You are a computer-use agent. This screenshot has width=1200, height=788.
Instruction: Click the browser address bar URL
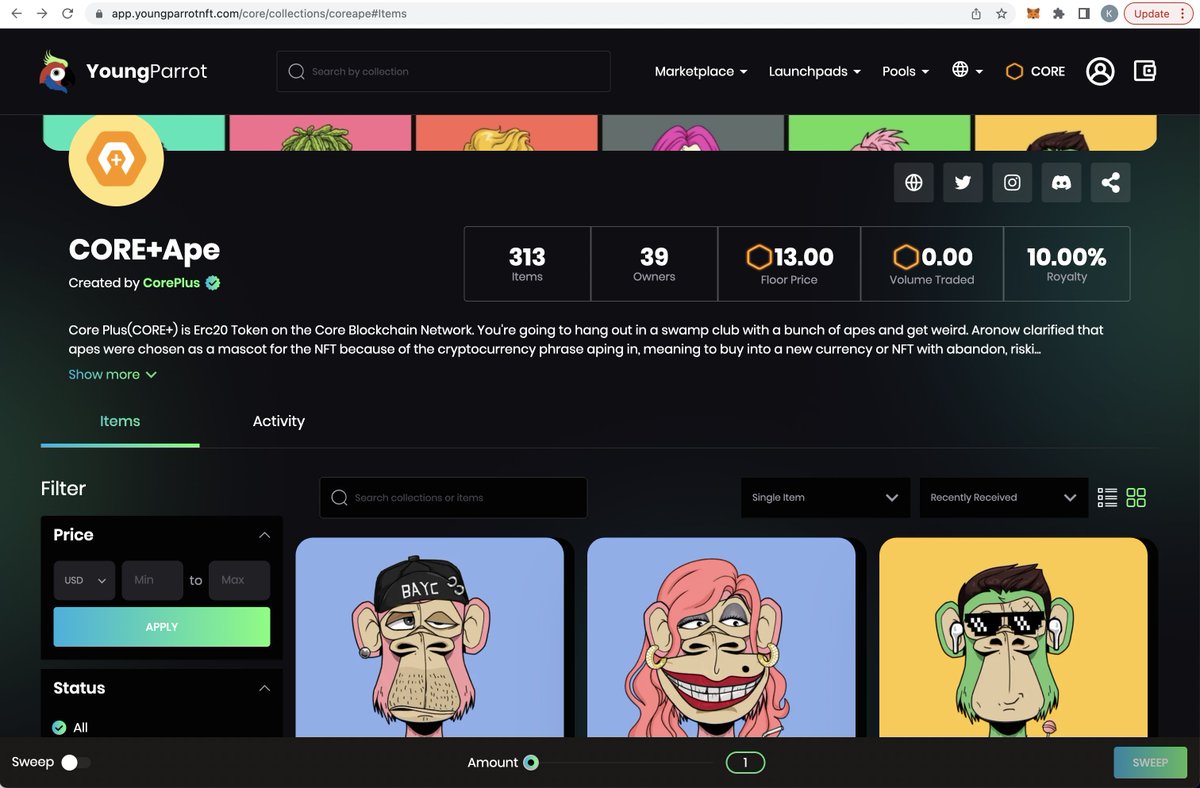click(x=259, y=14)
